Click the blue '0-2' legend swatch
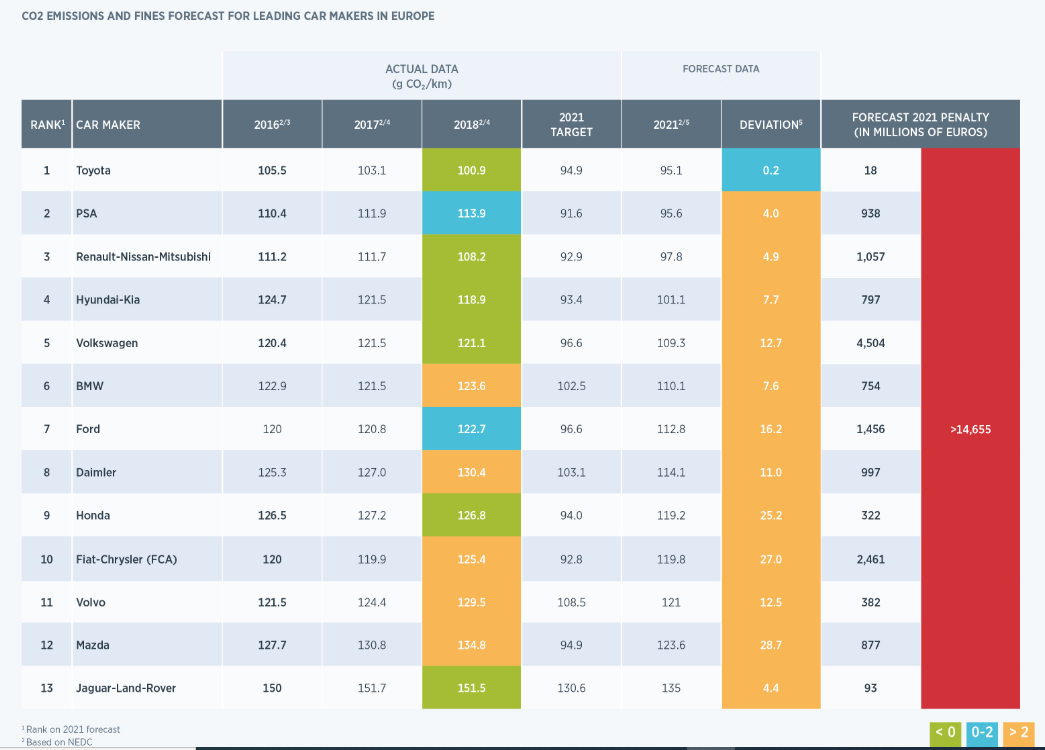Screen dimensions: 1045x750 click(x=981, y=733)
